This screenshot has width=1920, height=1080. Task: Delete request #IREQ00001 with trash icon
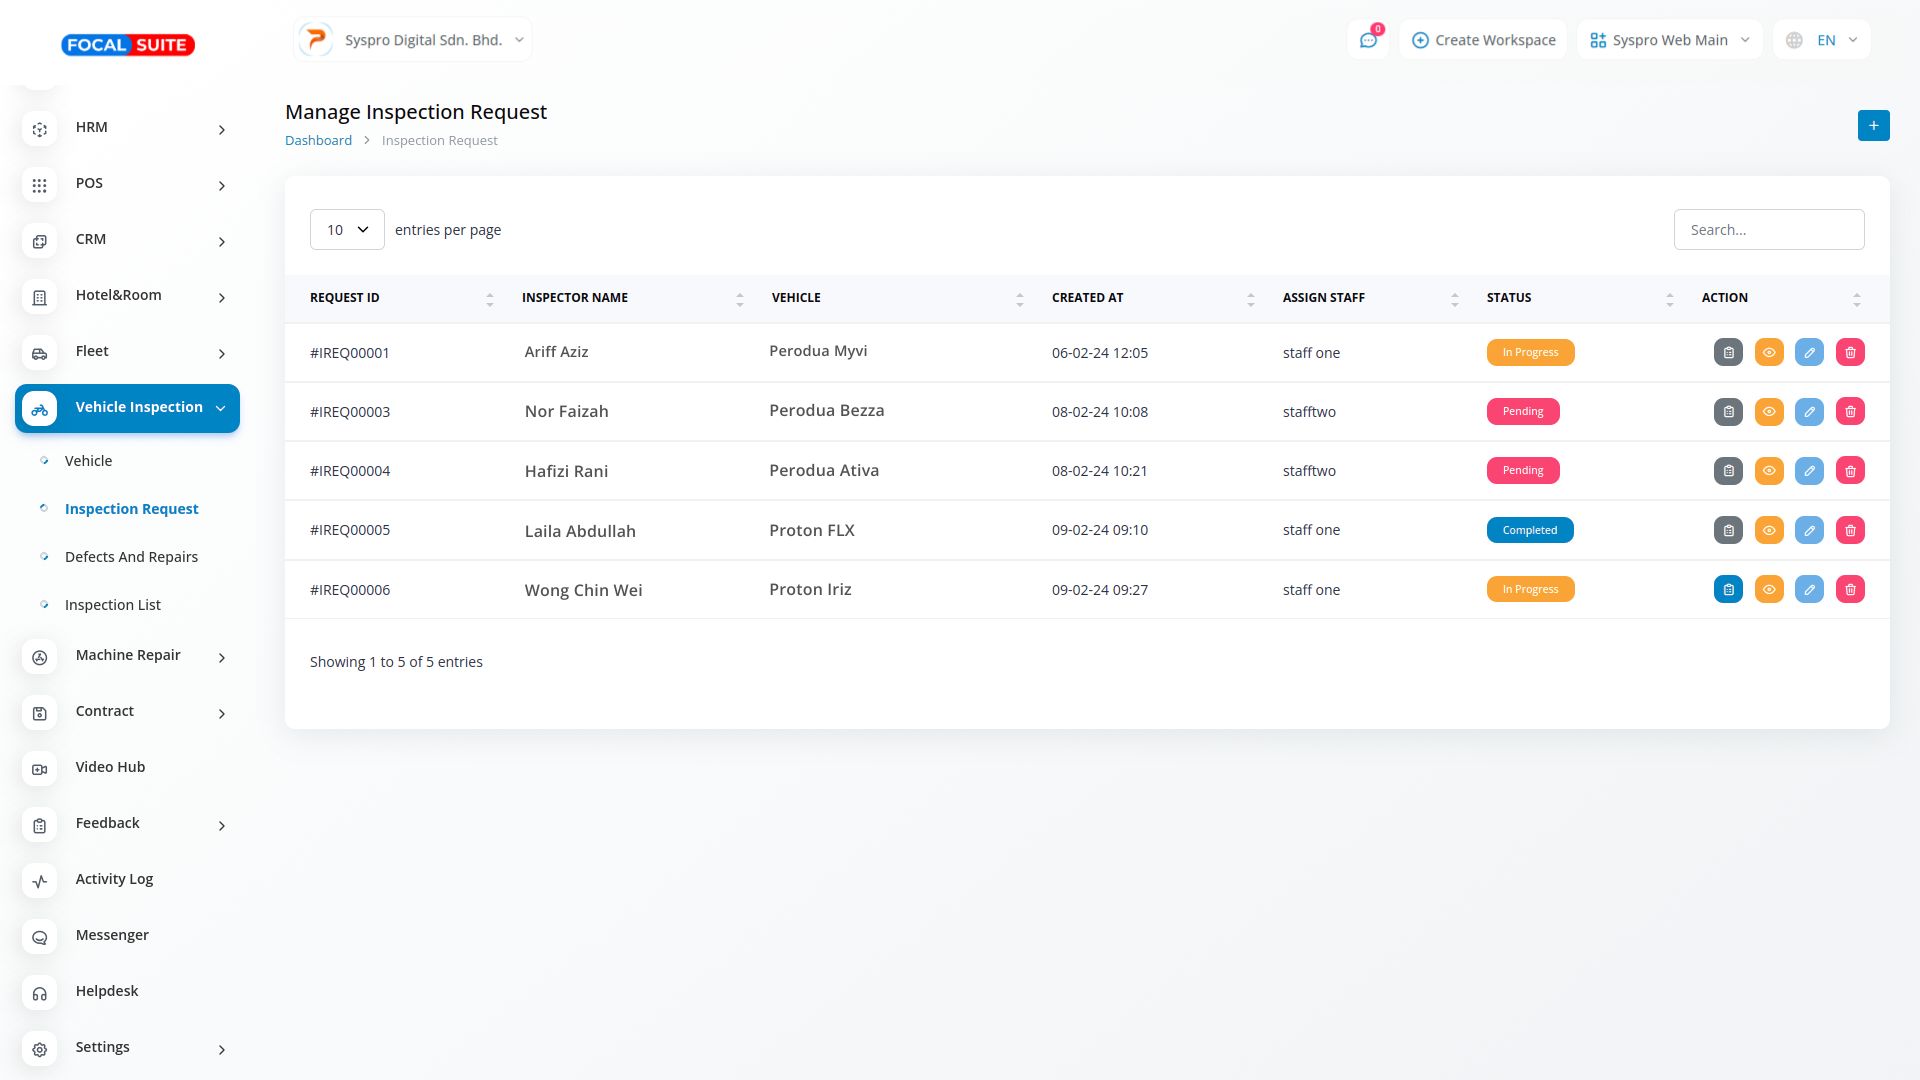tap(1850, 352)
